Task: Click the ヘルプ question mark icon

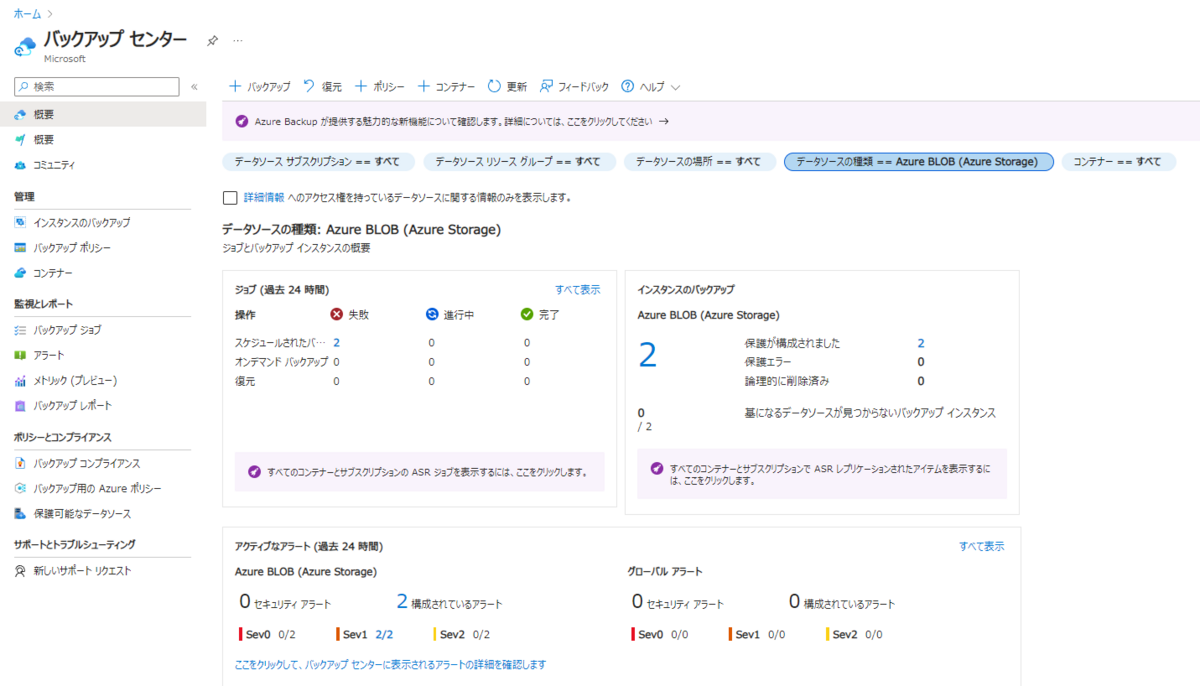Action: [628, 87]
